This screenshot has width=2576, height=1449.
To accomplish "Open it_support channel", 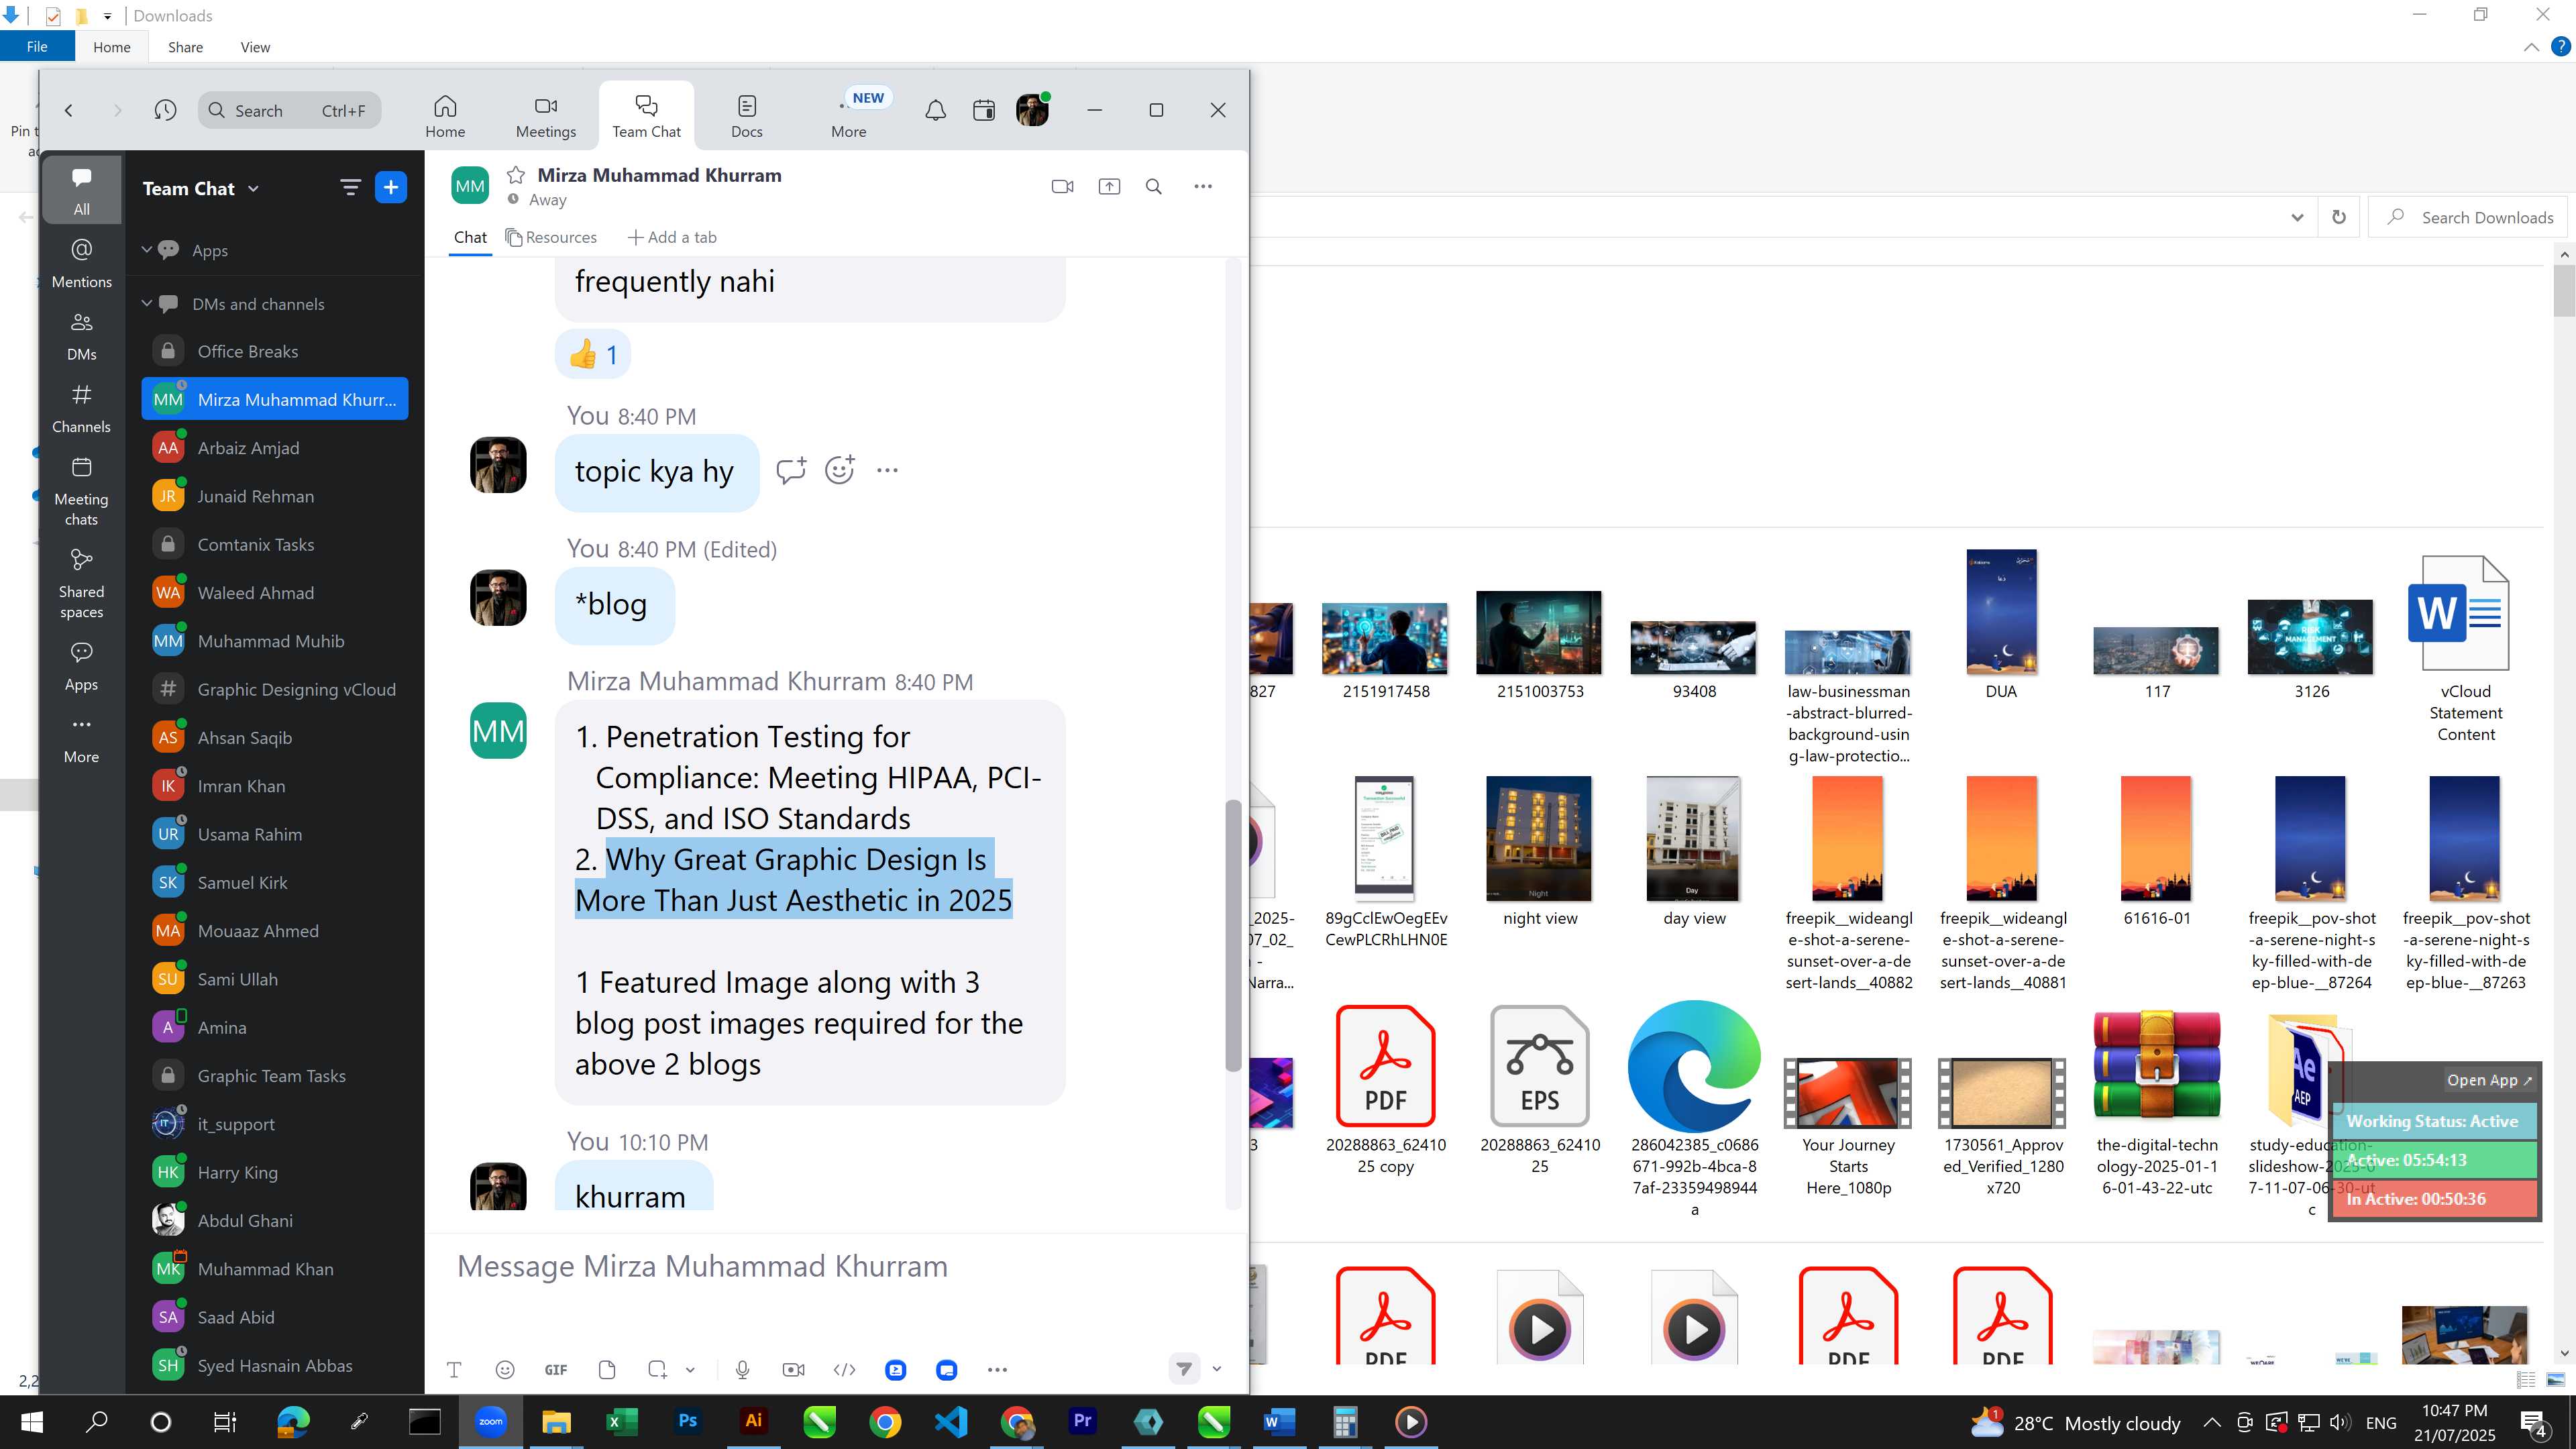I will [x=275, y=1124].
